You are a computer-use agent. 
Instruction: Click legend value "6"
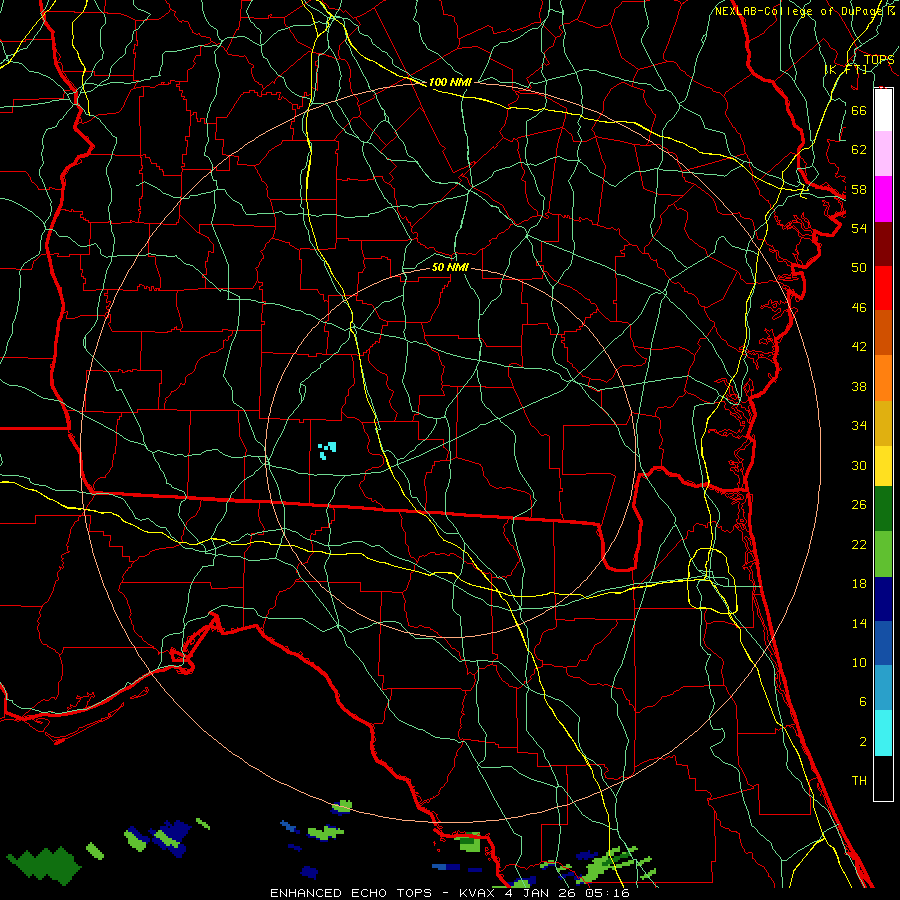[862, 701]
